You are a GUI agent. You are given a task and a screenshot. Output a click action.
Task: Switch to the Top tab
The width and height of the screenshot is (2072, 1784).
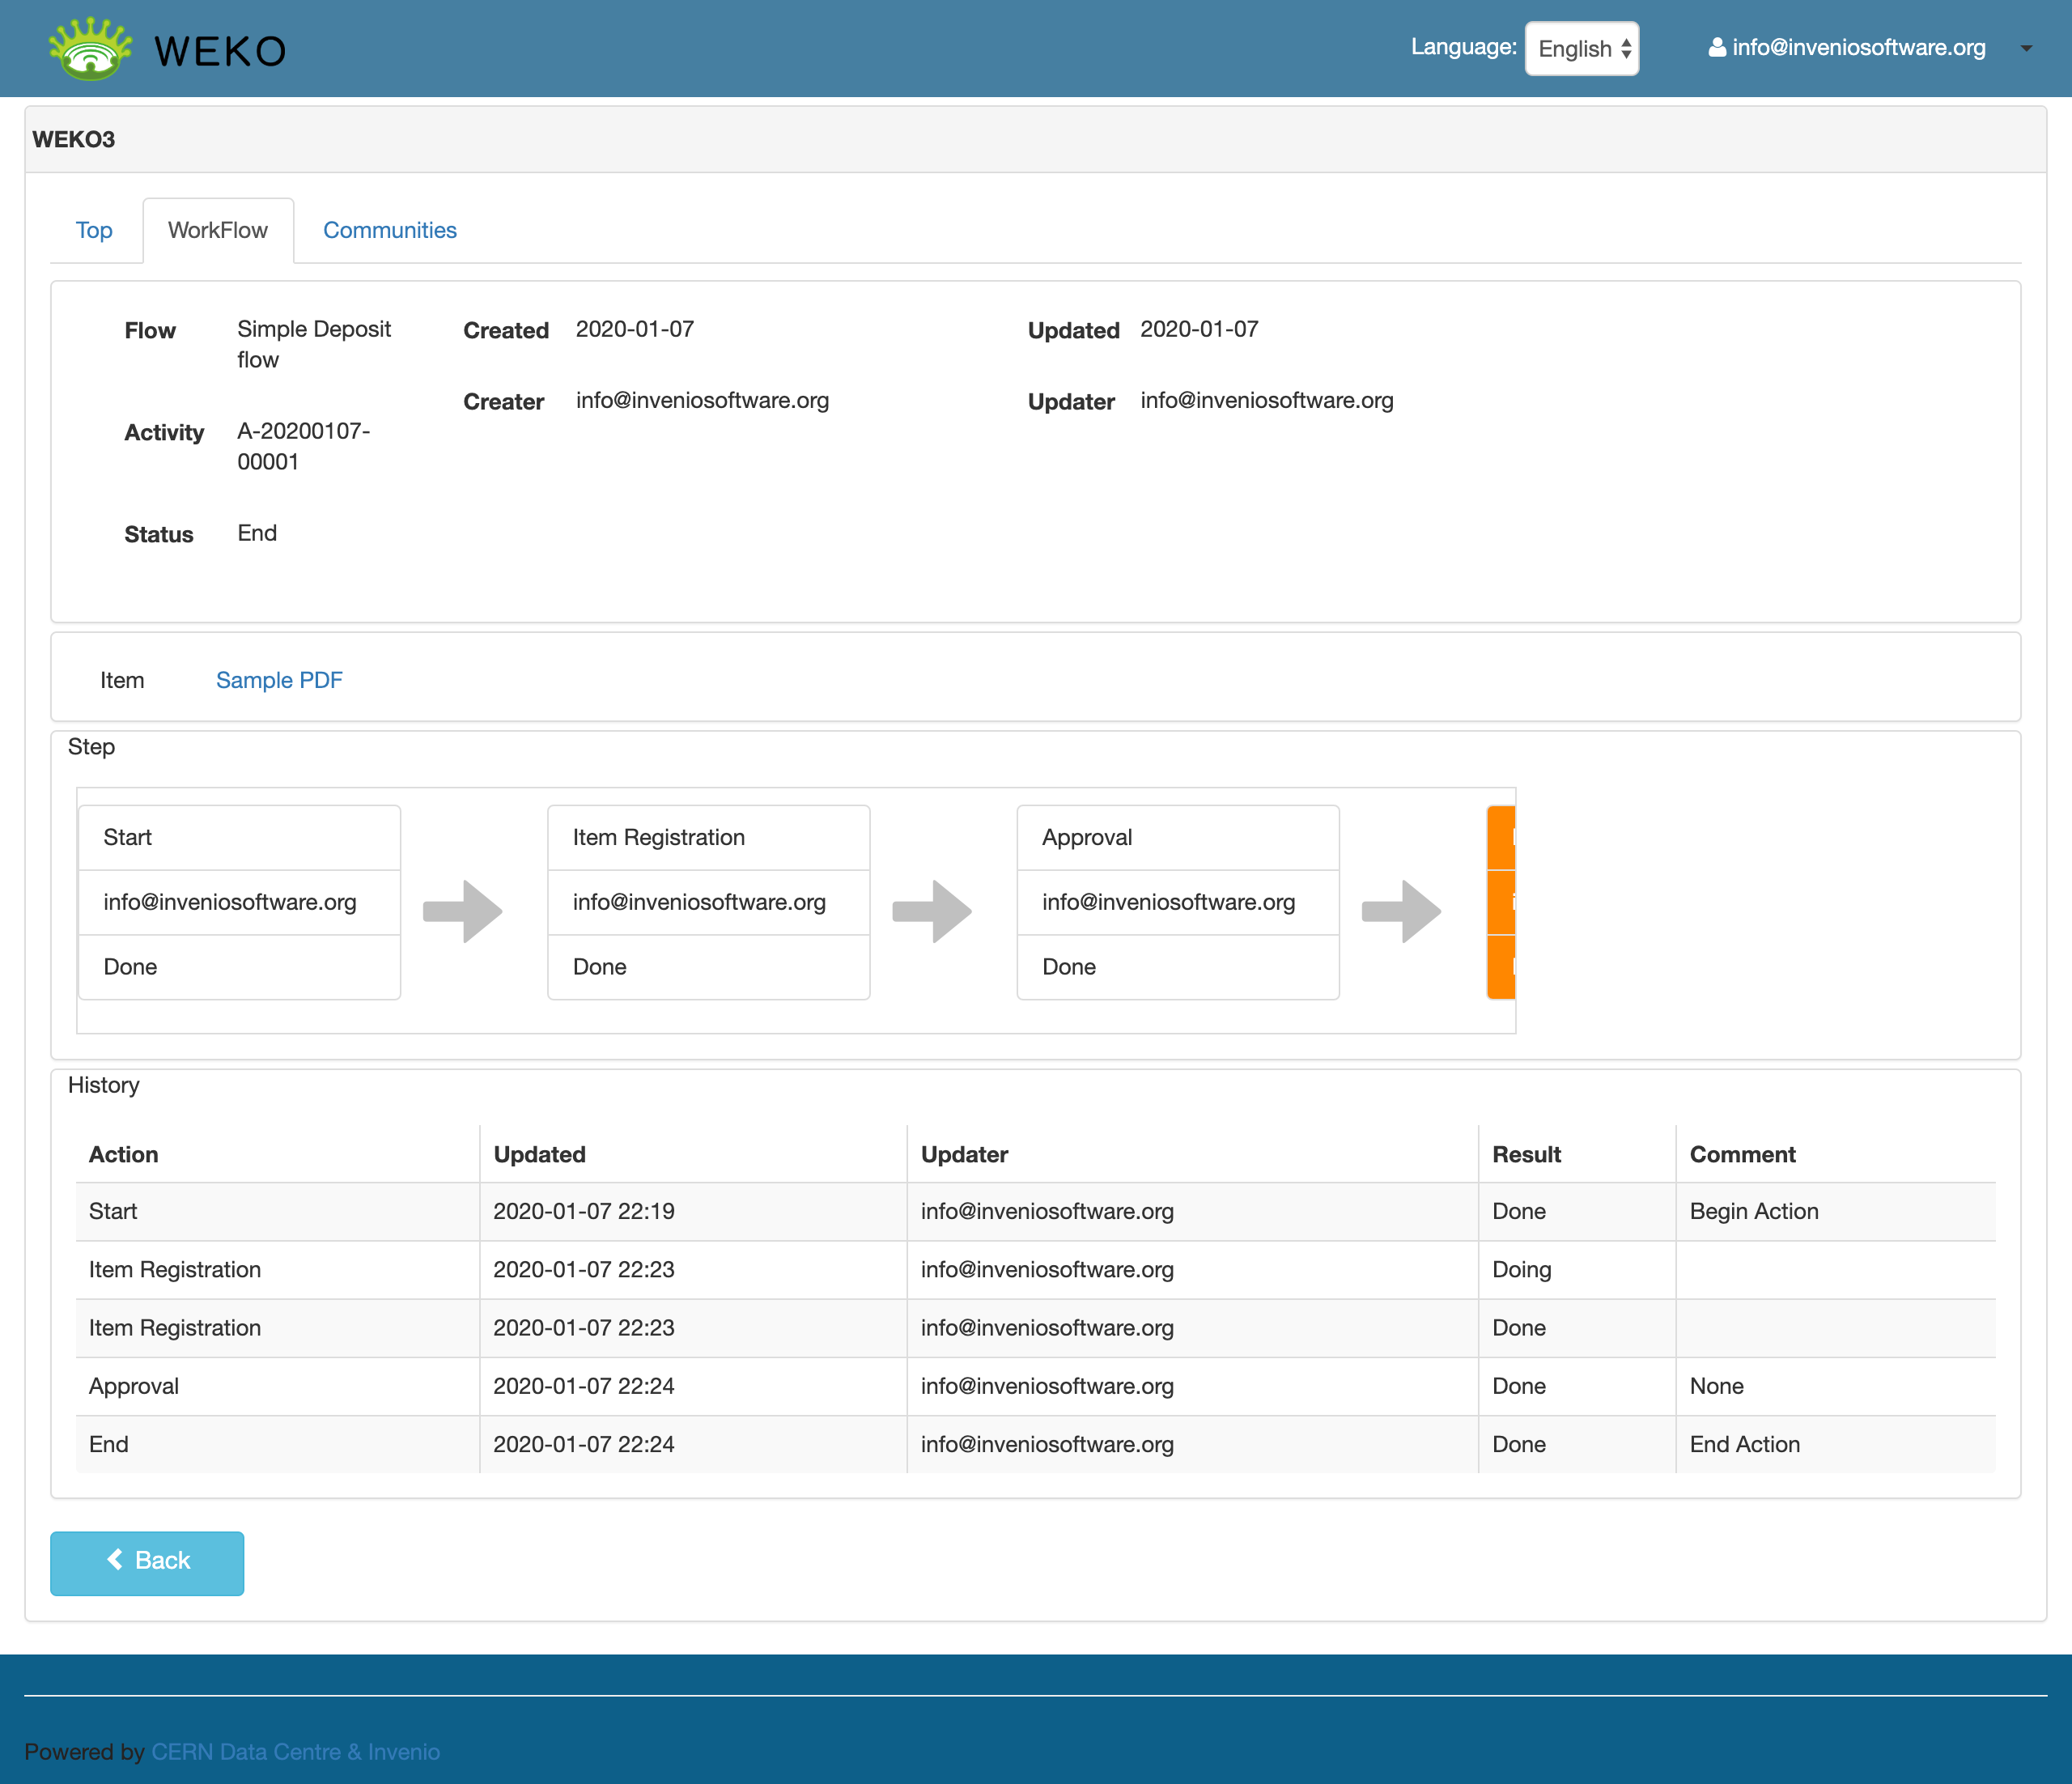94,230
